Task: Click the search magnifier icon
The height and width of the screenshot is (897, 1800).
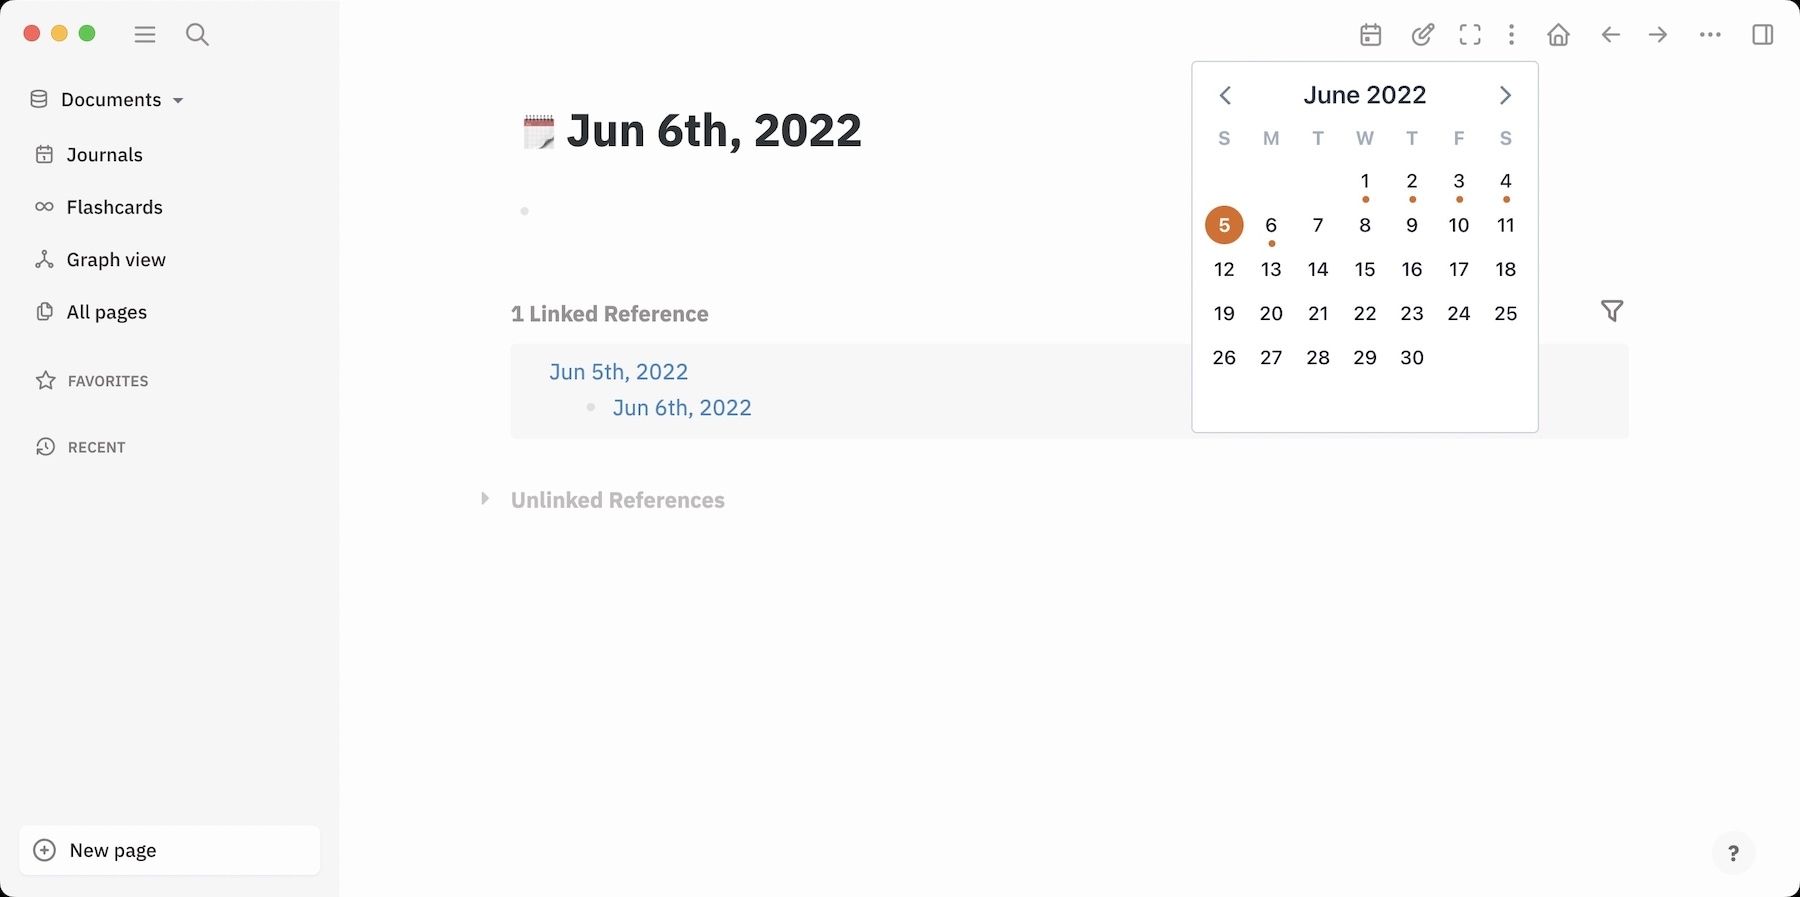Action: click(197, 35)
